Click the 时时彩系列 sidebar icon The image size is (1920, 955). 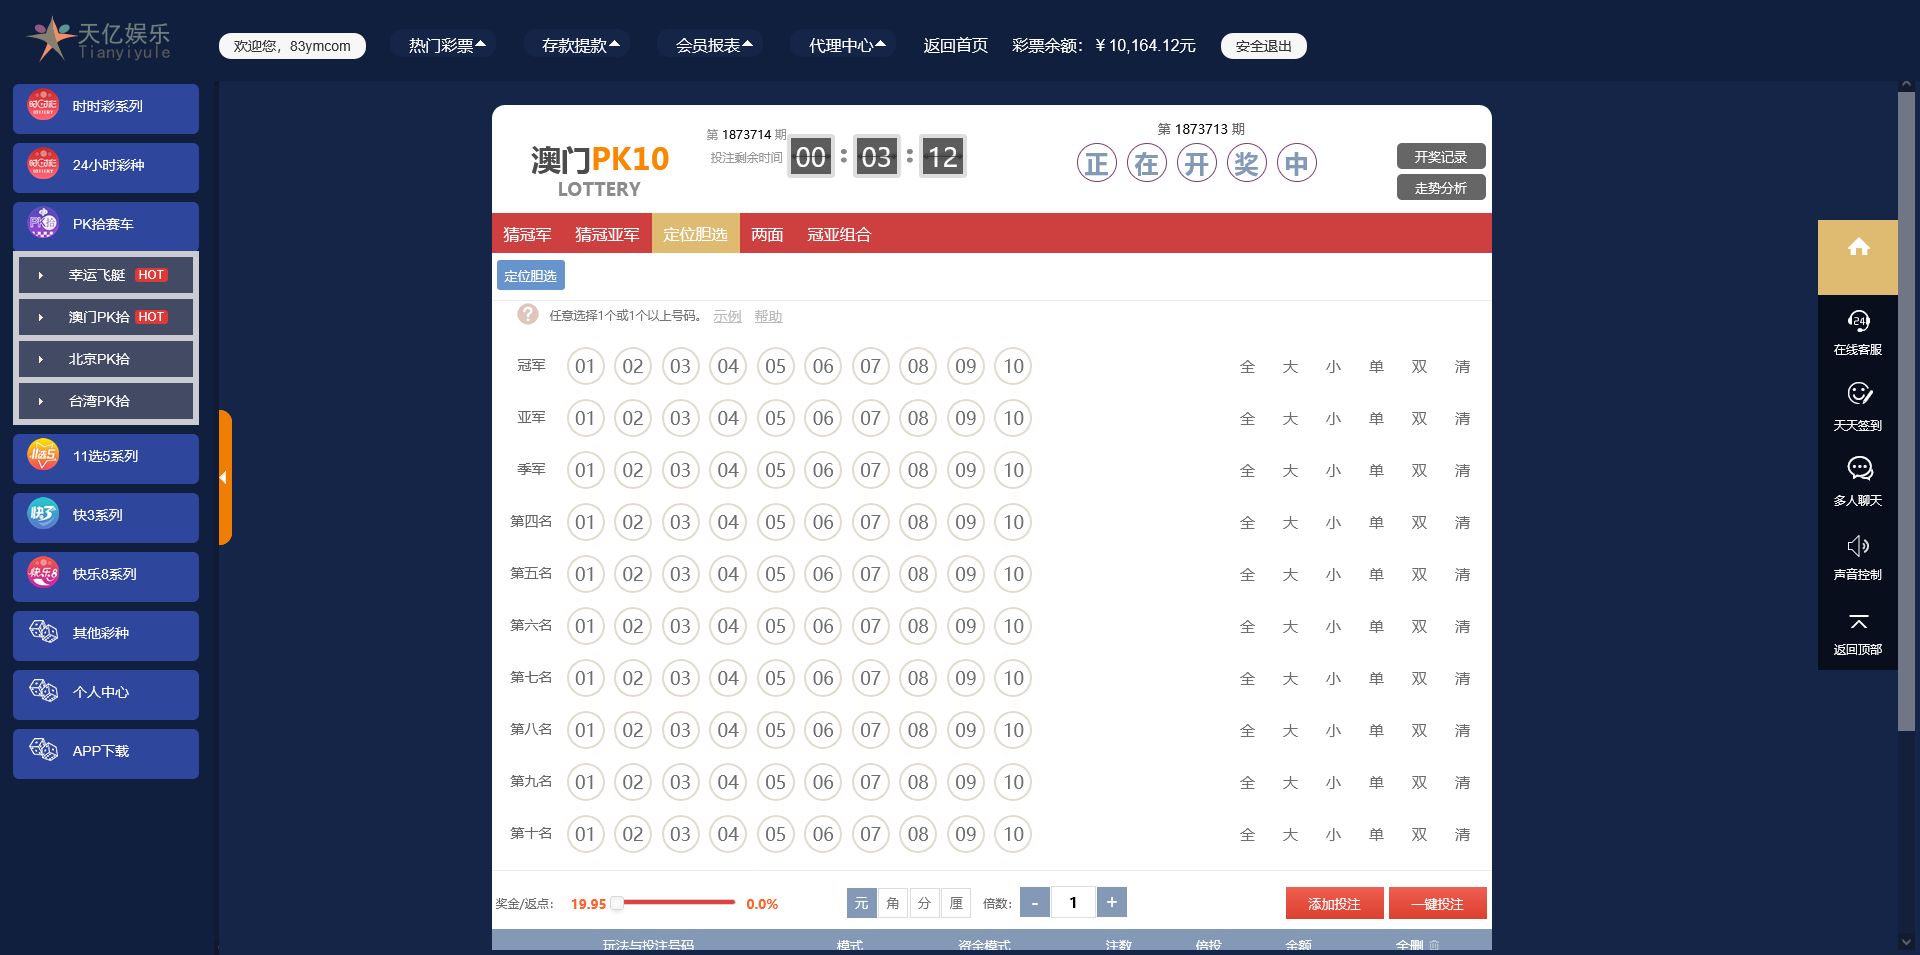(x=43, y=105)
